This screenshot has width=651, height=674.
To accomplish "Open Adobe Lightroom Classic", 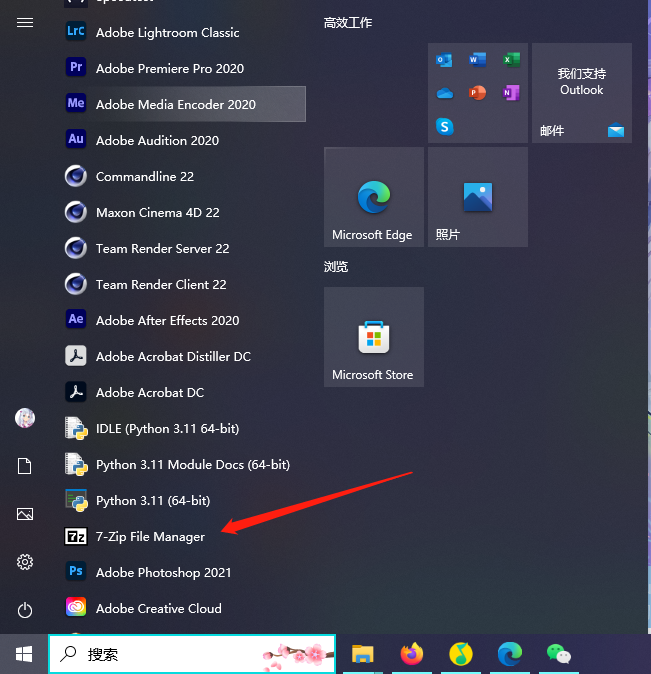I will coord(167,33).
